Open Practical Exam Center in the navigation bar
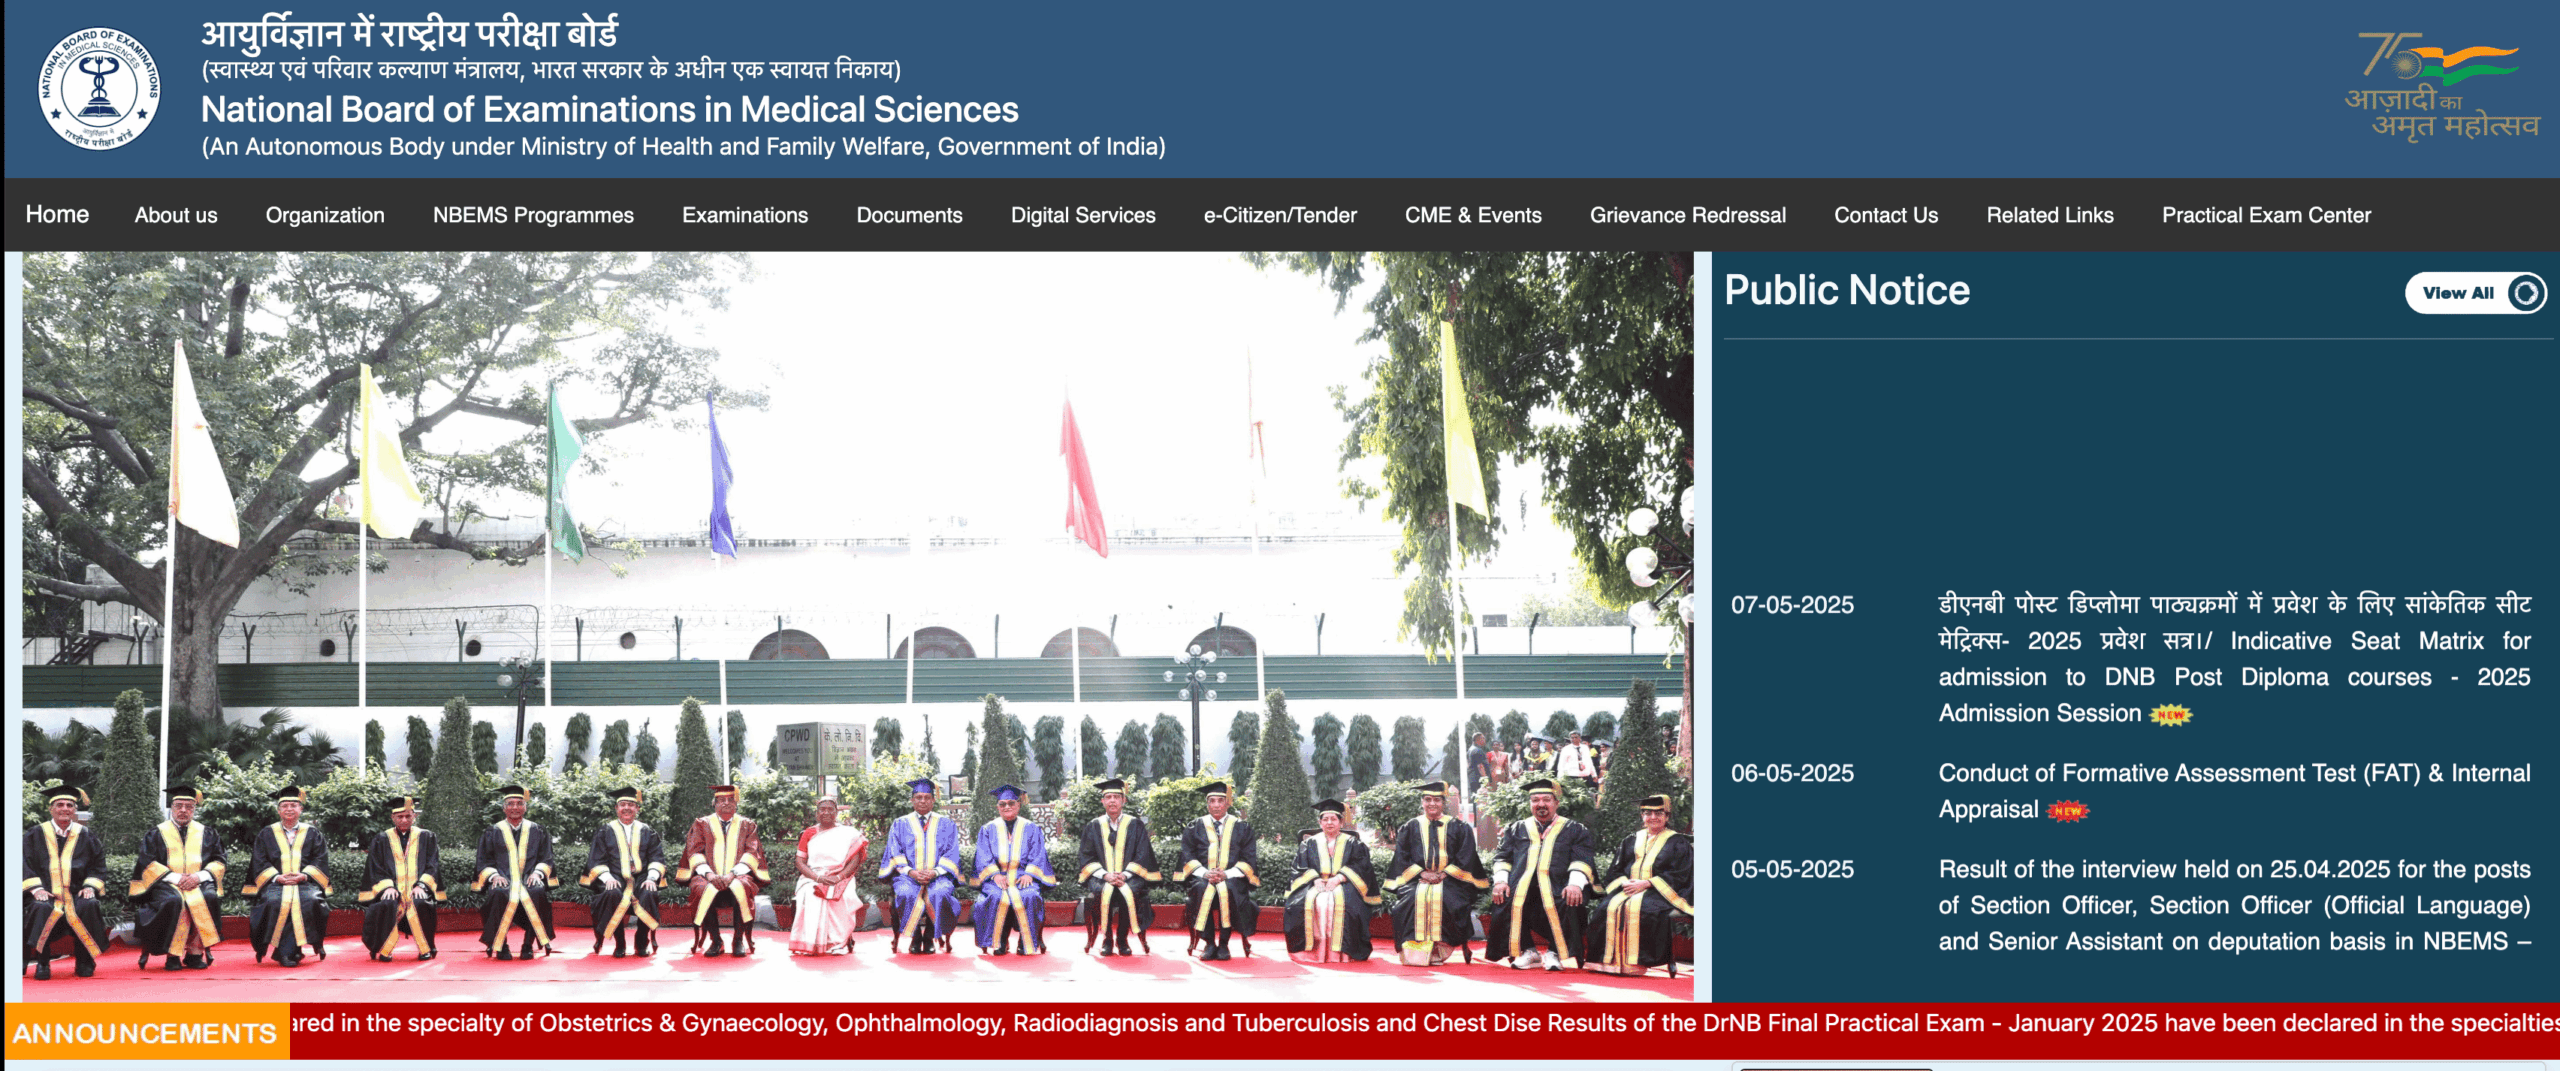 tap(2266, 215)
